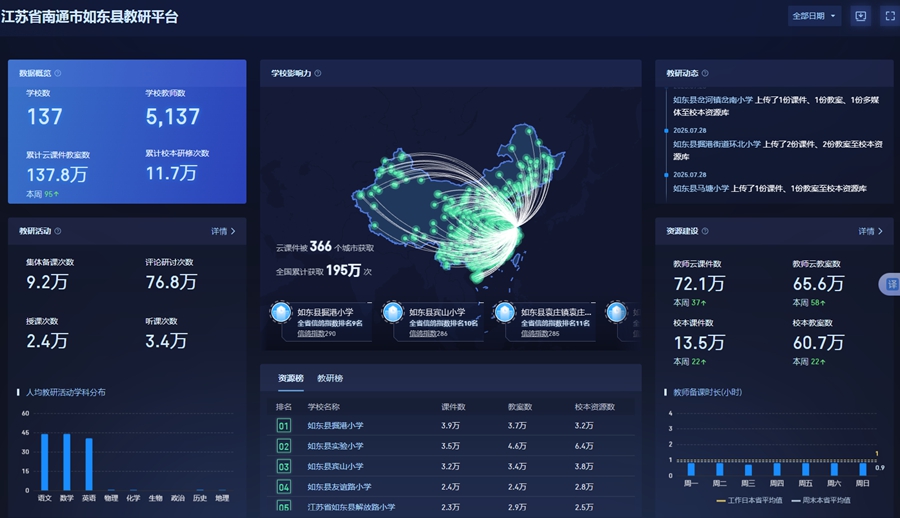
Task: Open 如东县马塘小学 link in 教研动态
Action: click(700, 188)
